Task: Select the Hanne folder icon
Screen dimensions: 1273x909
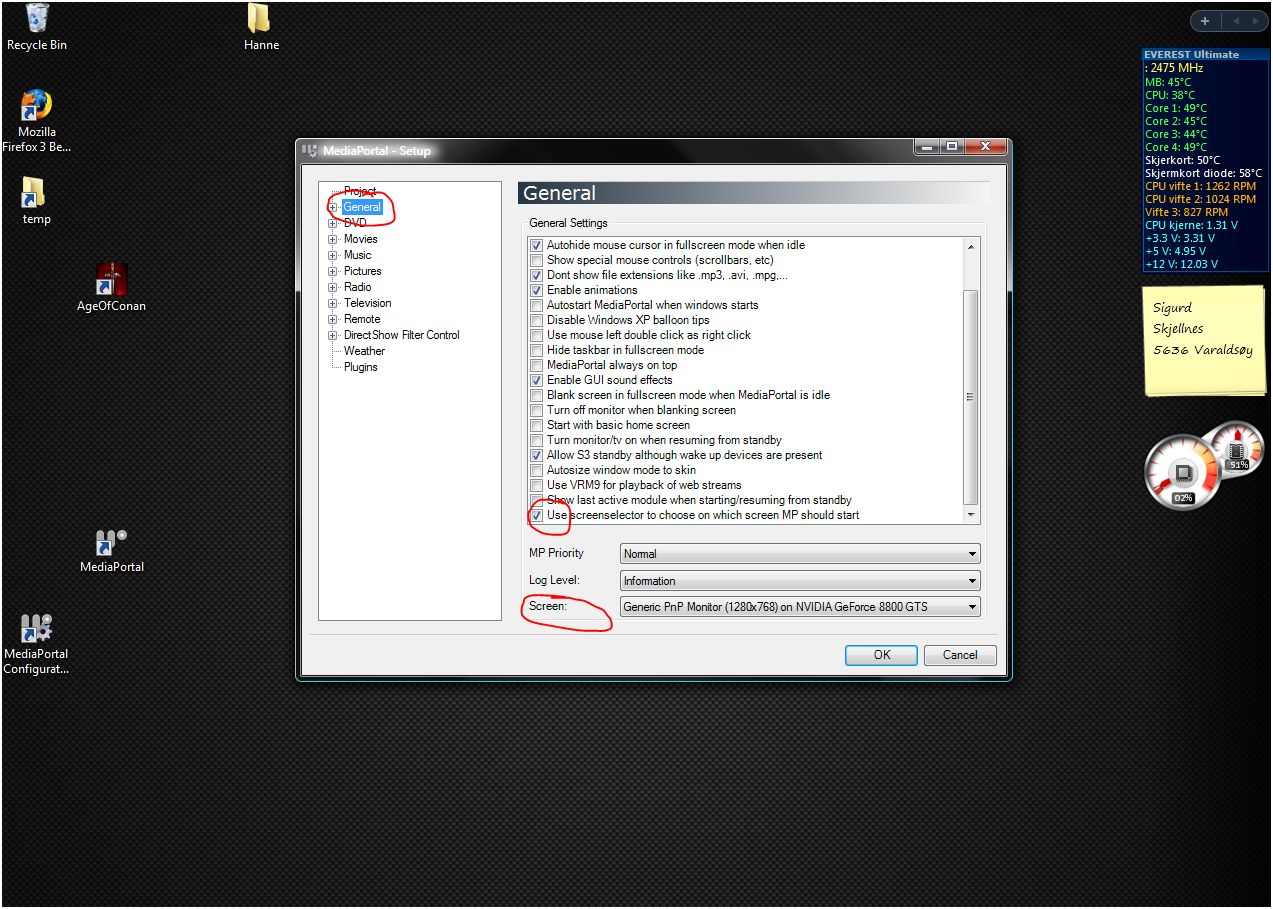Action: 260,27
